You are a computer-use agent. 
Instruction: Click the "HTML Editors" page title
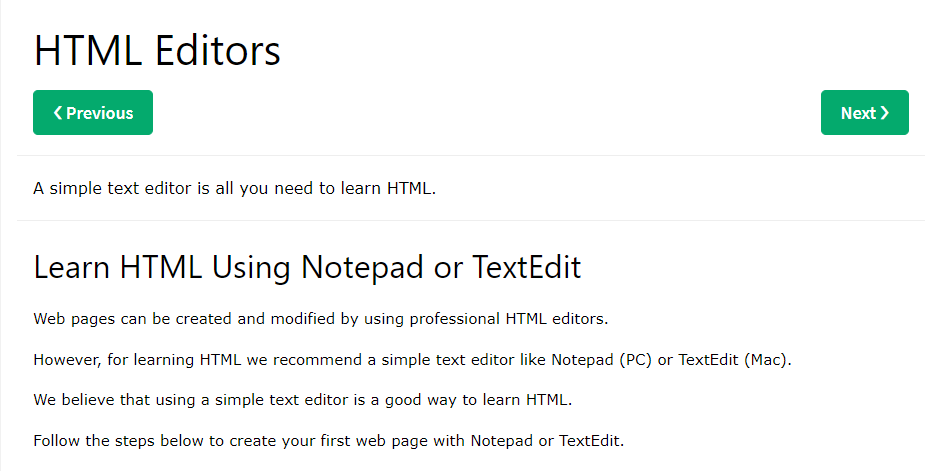pyautogui.click(x=157, y=50)
